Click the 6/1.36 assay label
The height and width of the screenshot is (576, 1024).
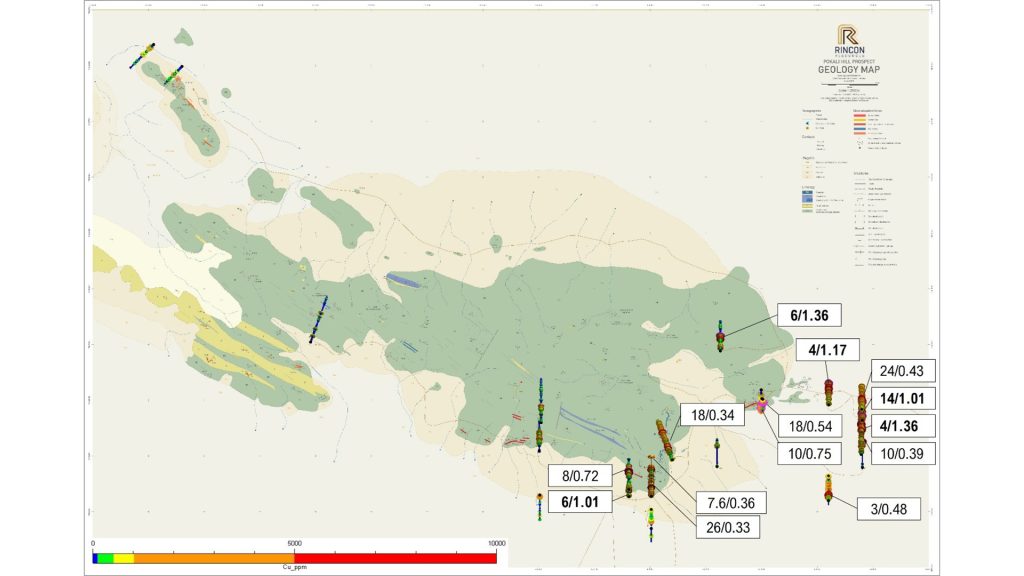tap(808, 316)
